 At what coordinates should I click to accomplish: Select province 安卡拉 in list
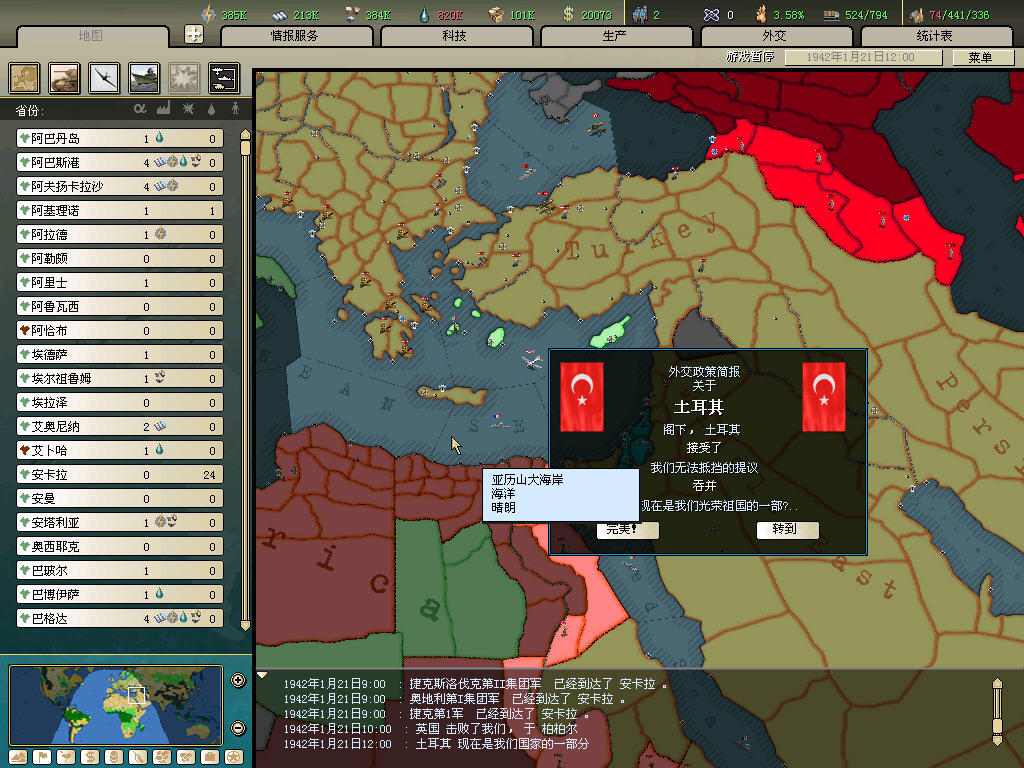coord(120,475)
